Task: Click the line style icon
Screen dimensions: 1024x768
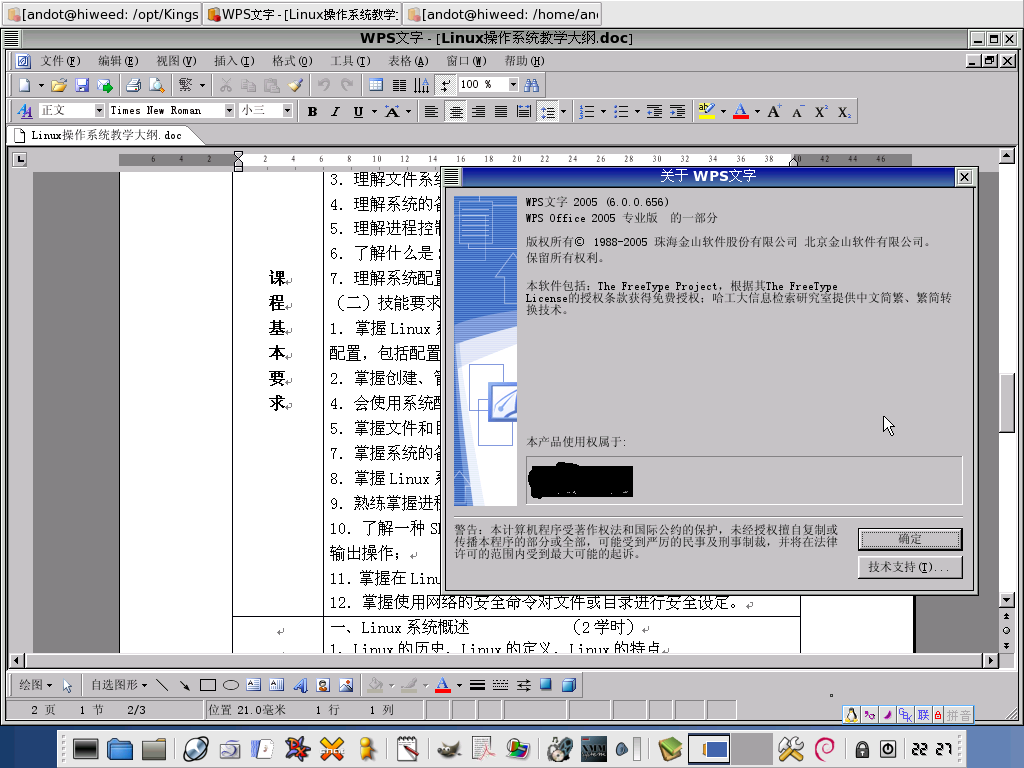Action: [477, 685]
